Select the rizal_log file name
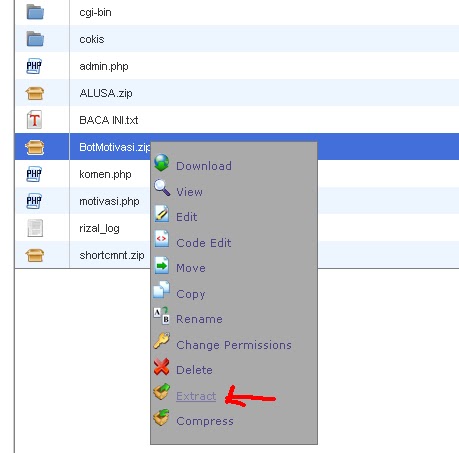459x453 pixels. 99,228
